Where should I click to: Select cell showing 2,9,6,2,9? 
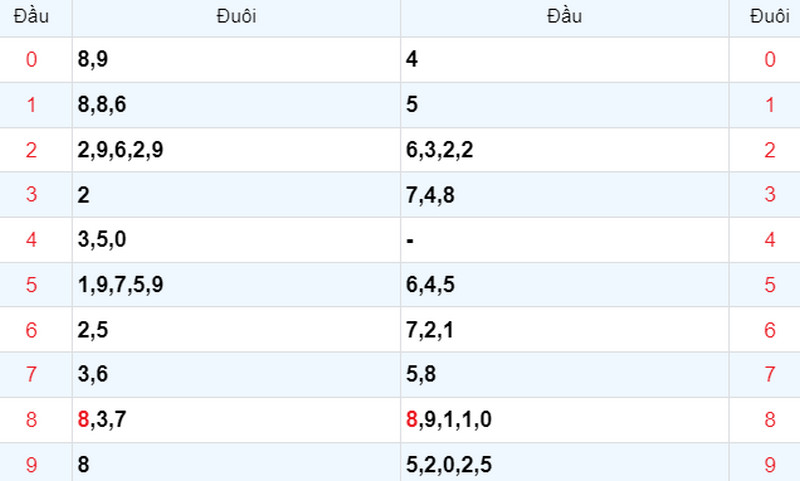pyautogui.click(x=236, y=150)
